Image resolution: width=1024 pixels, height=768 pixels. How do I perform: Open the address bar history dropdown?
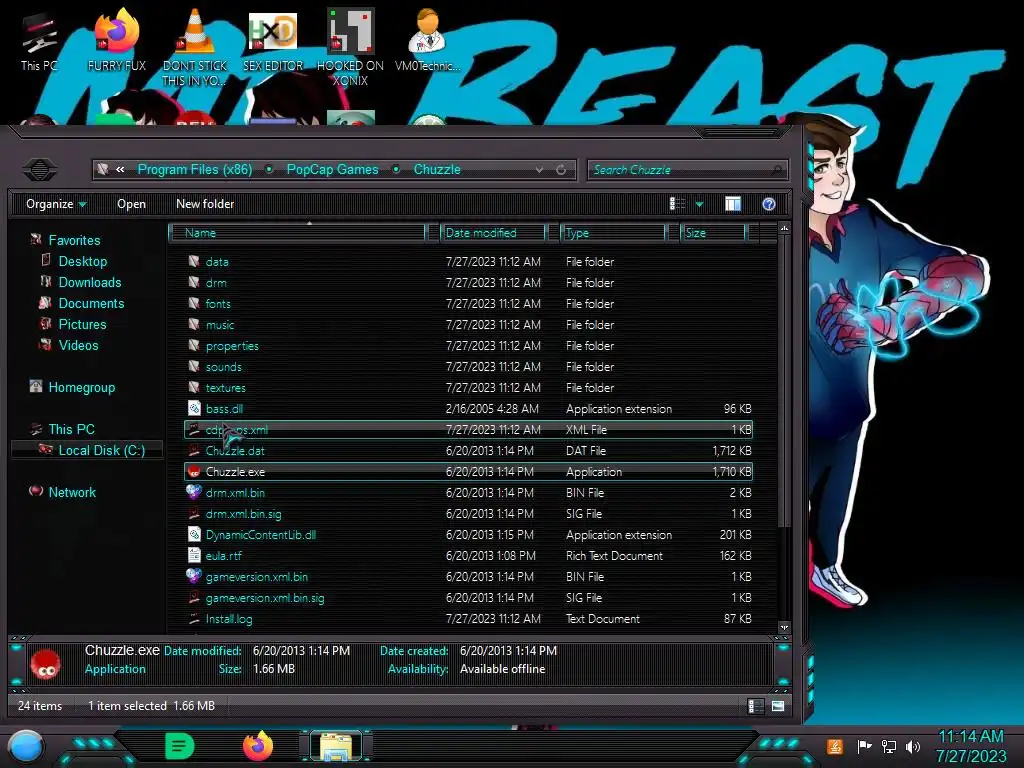pos(539,170)
